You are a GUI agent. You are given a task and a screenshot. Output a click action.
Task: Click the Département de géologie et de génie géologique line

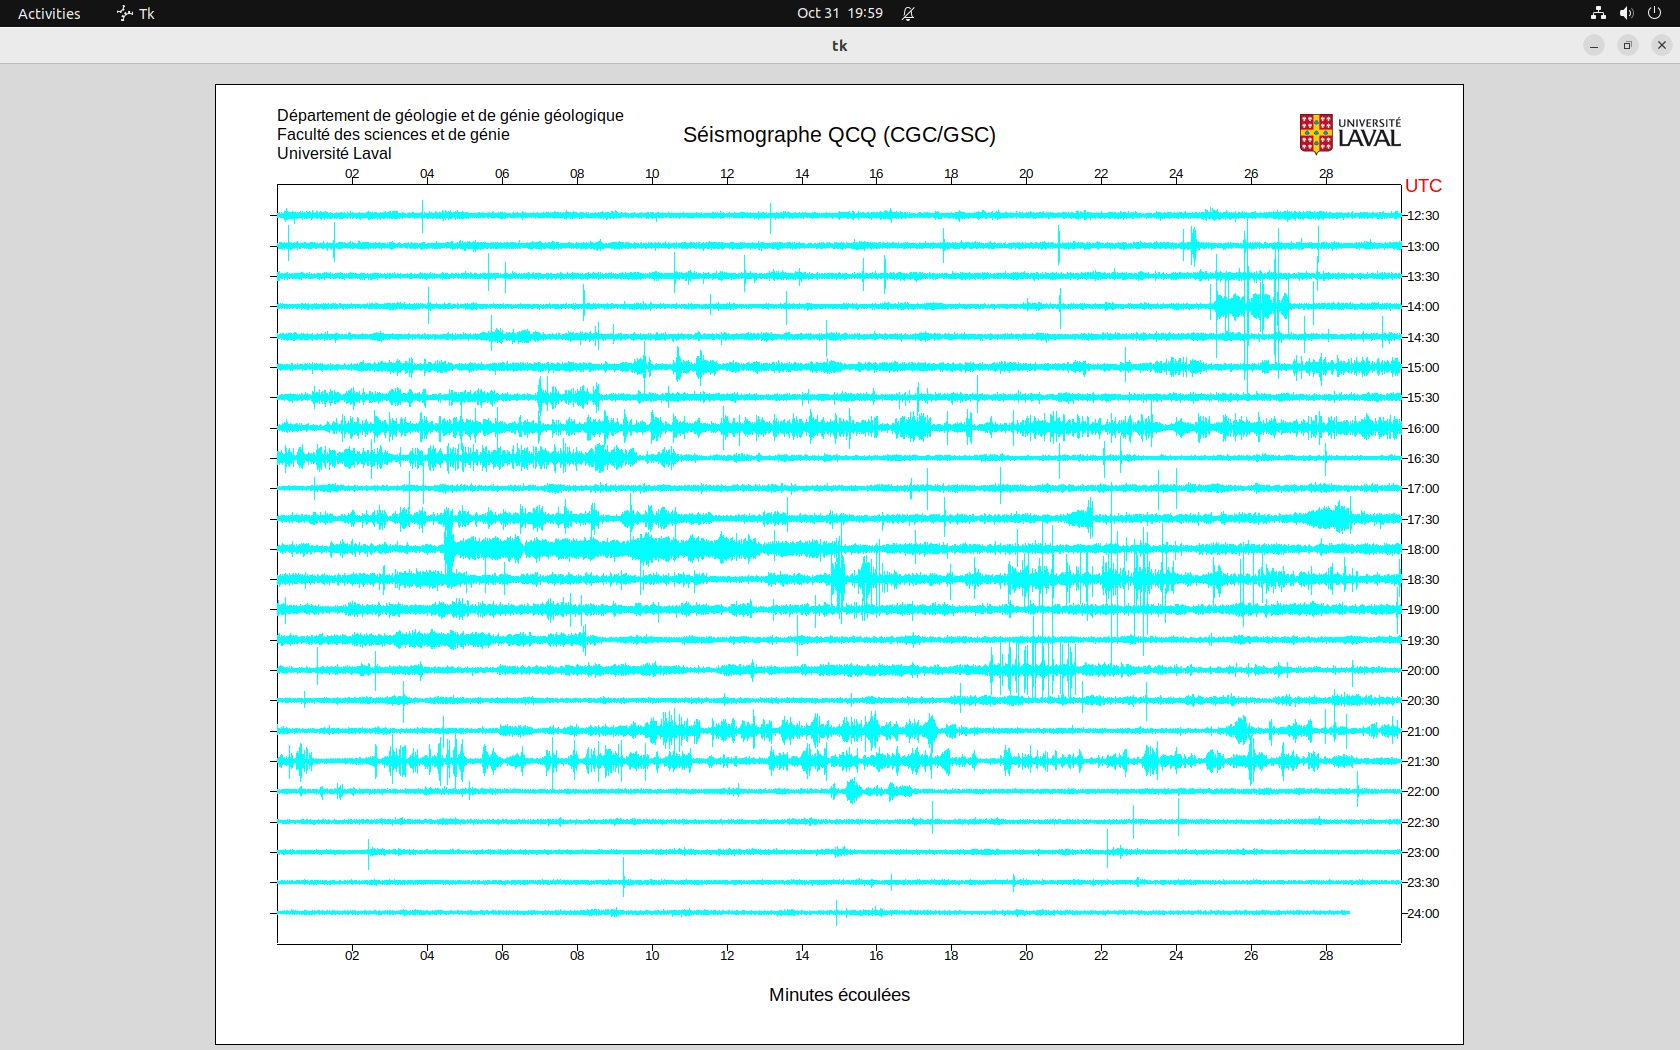click(x=450, y=116)
